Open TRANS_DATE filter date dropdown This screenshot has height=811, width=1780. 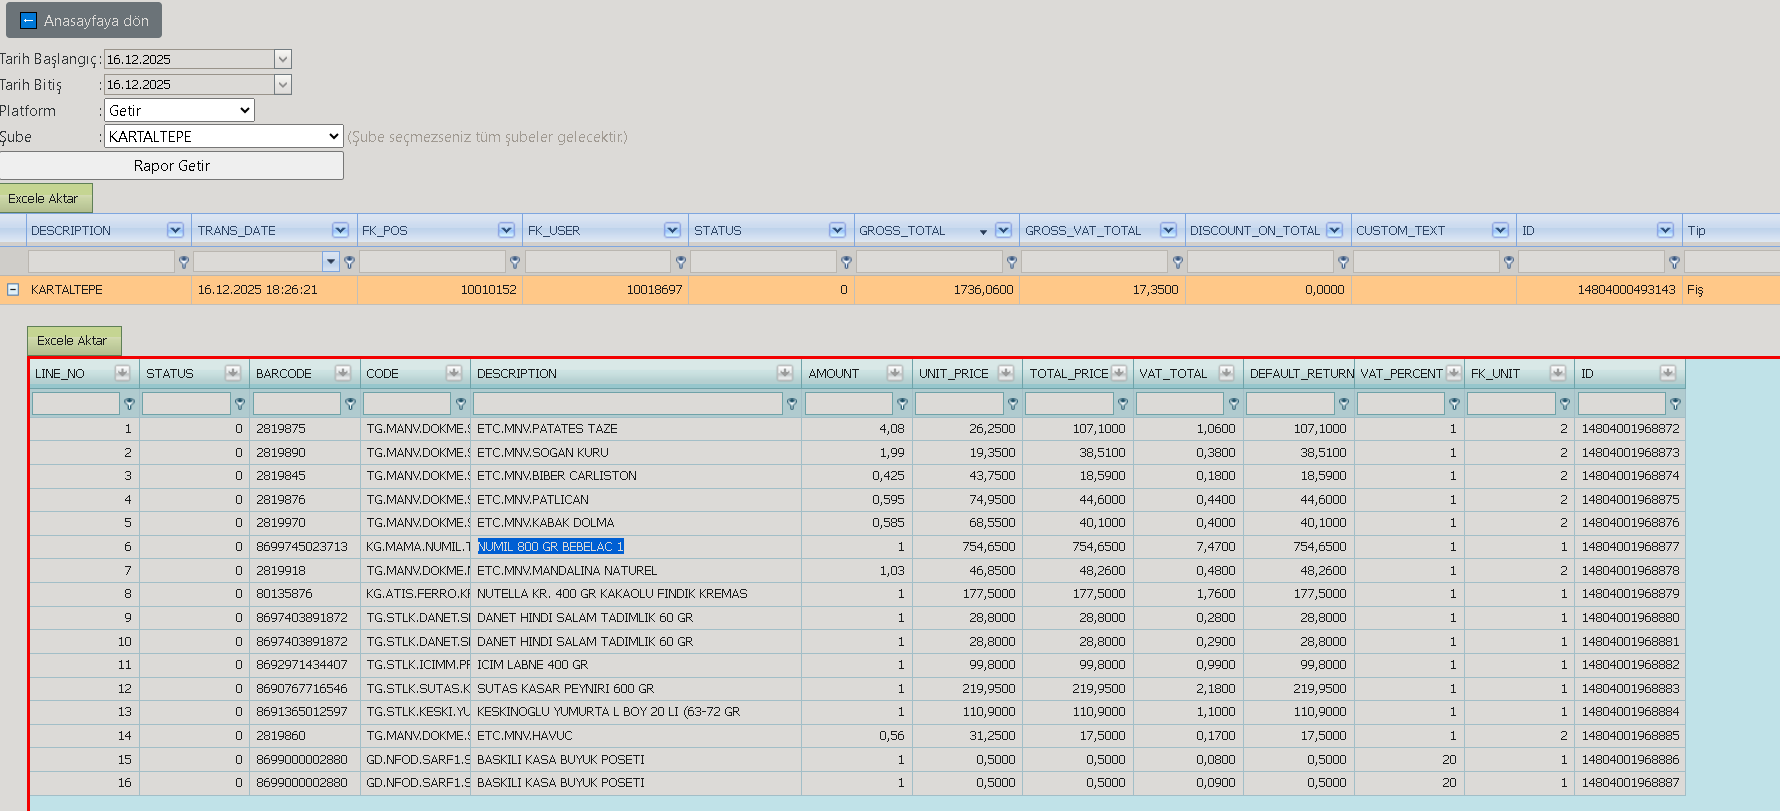[331, 262]
